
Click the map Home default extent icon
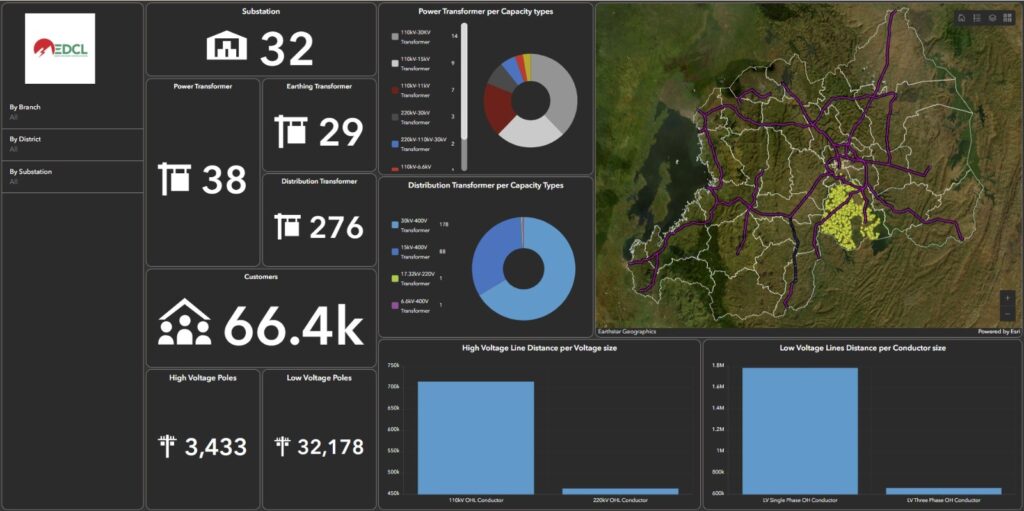[x=962, y=18]
